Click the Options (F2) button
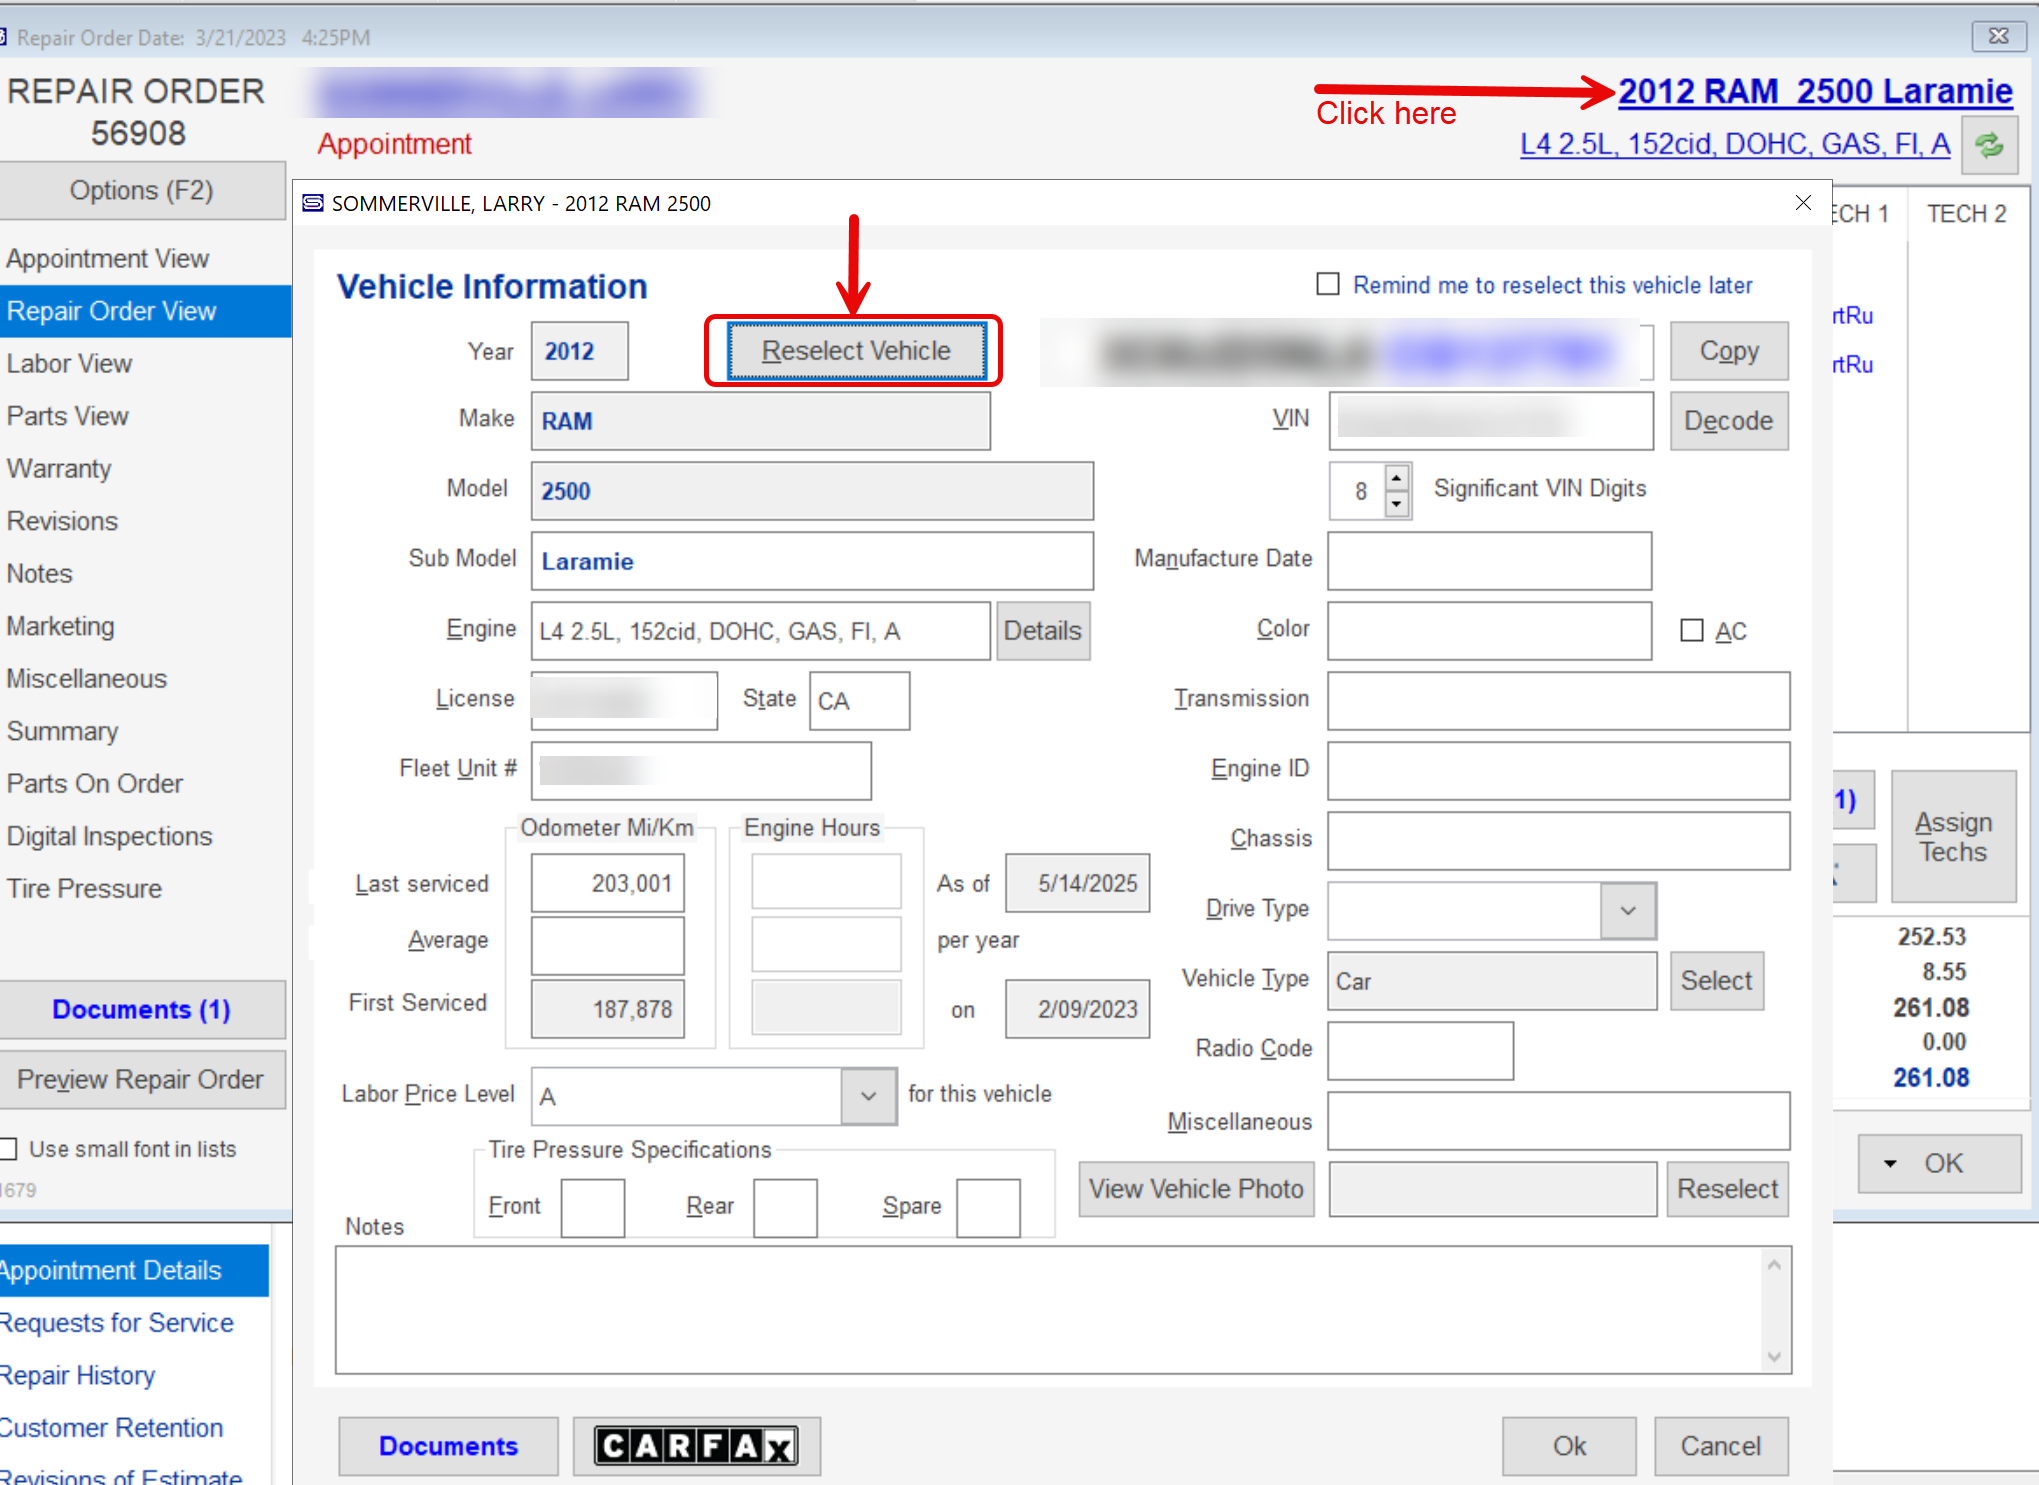The width and height of the screenshot is (2039, 1485). click(142, 190)
